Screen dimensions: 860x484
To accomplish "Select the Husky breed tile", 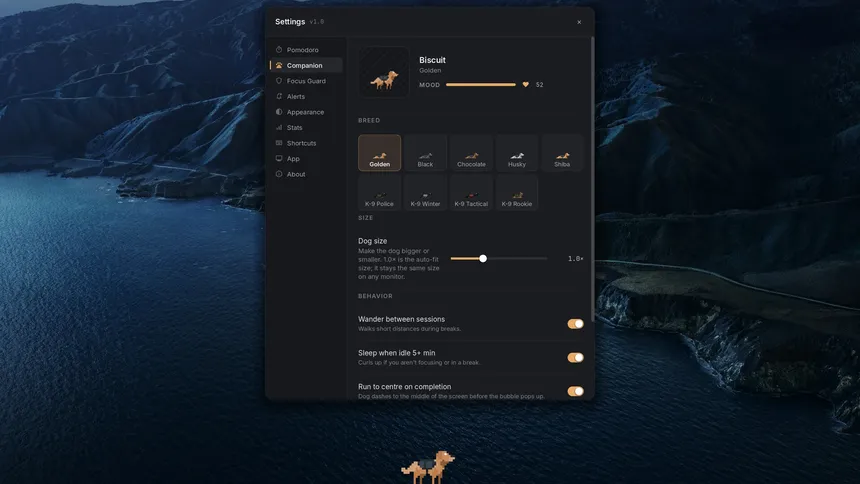I will pyautogui.click(x=517, y=153).
